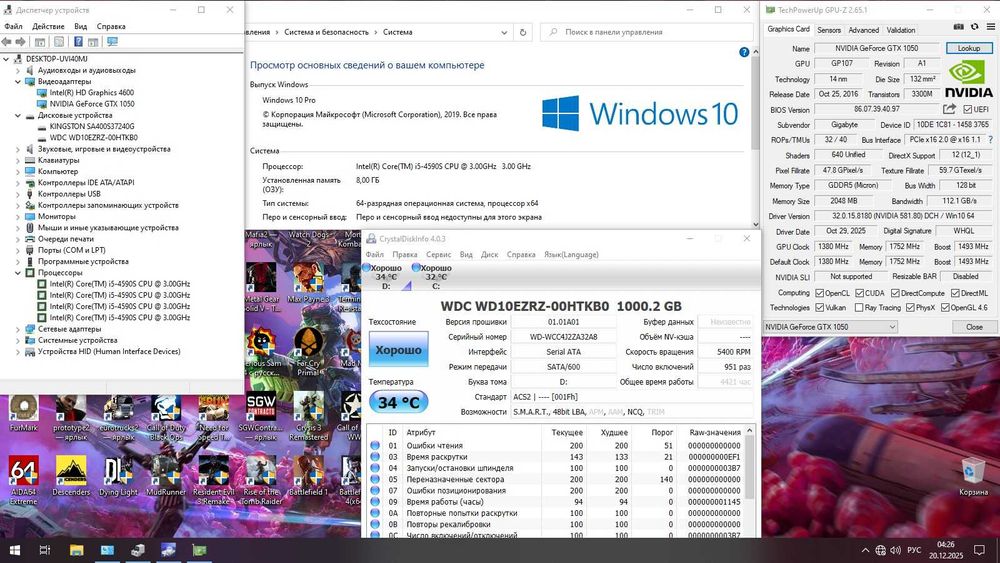Toggle CUDA checkbox in GPU-Z
Image resolution: width=1000 pixels, height=563 pixels.
(859, 293)
